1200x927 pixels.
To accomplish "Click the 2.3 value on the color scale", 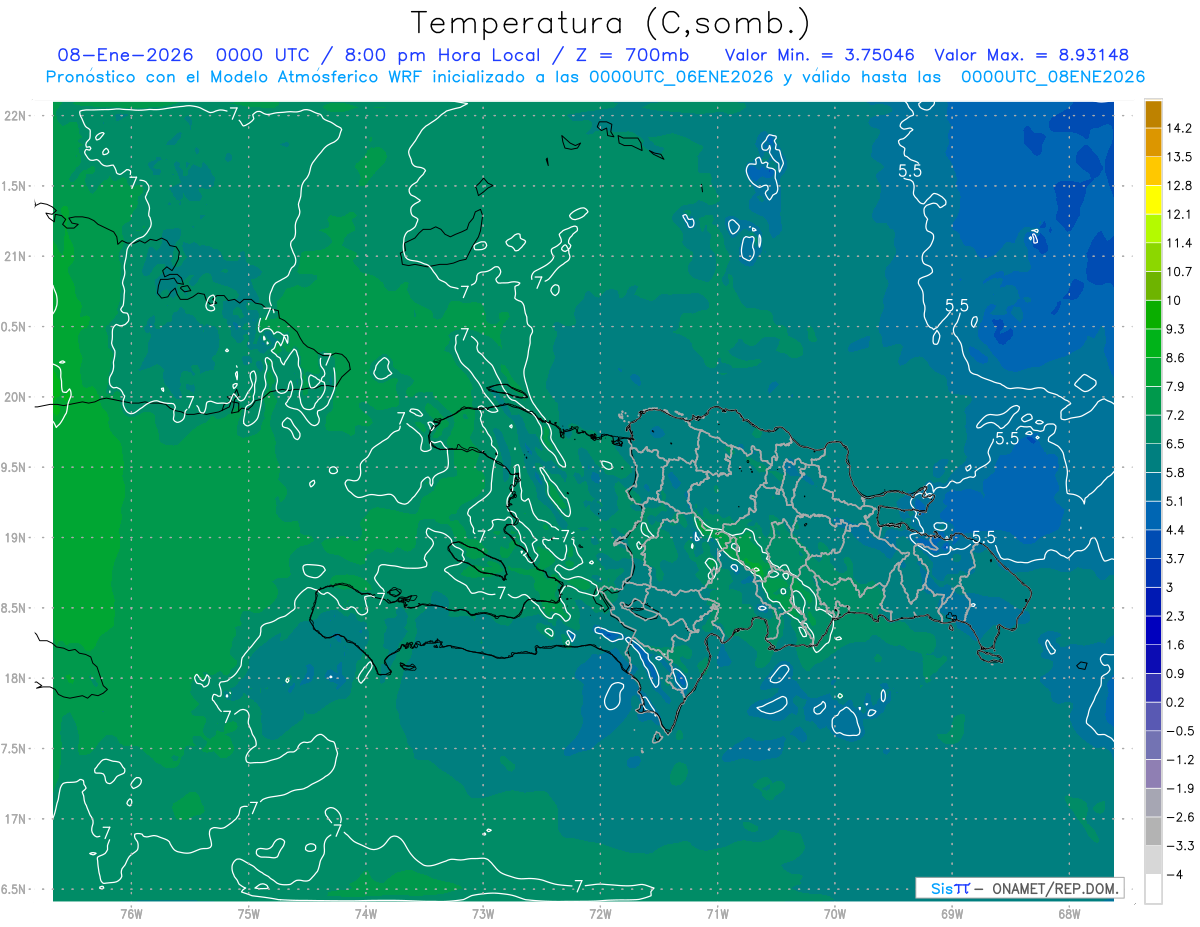I will coord(1175,616).
